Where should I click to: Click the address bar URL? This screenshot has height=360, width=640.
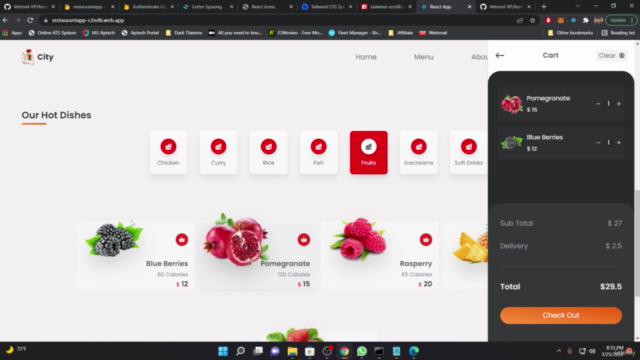pos(88,20)
